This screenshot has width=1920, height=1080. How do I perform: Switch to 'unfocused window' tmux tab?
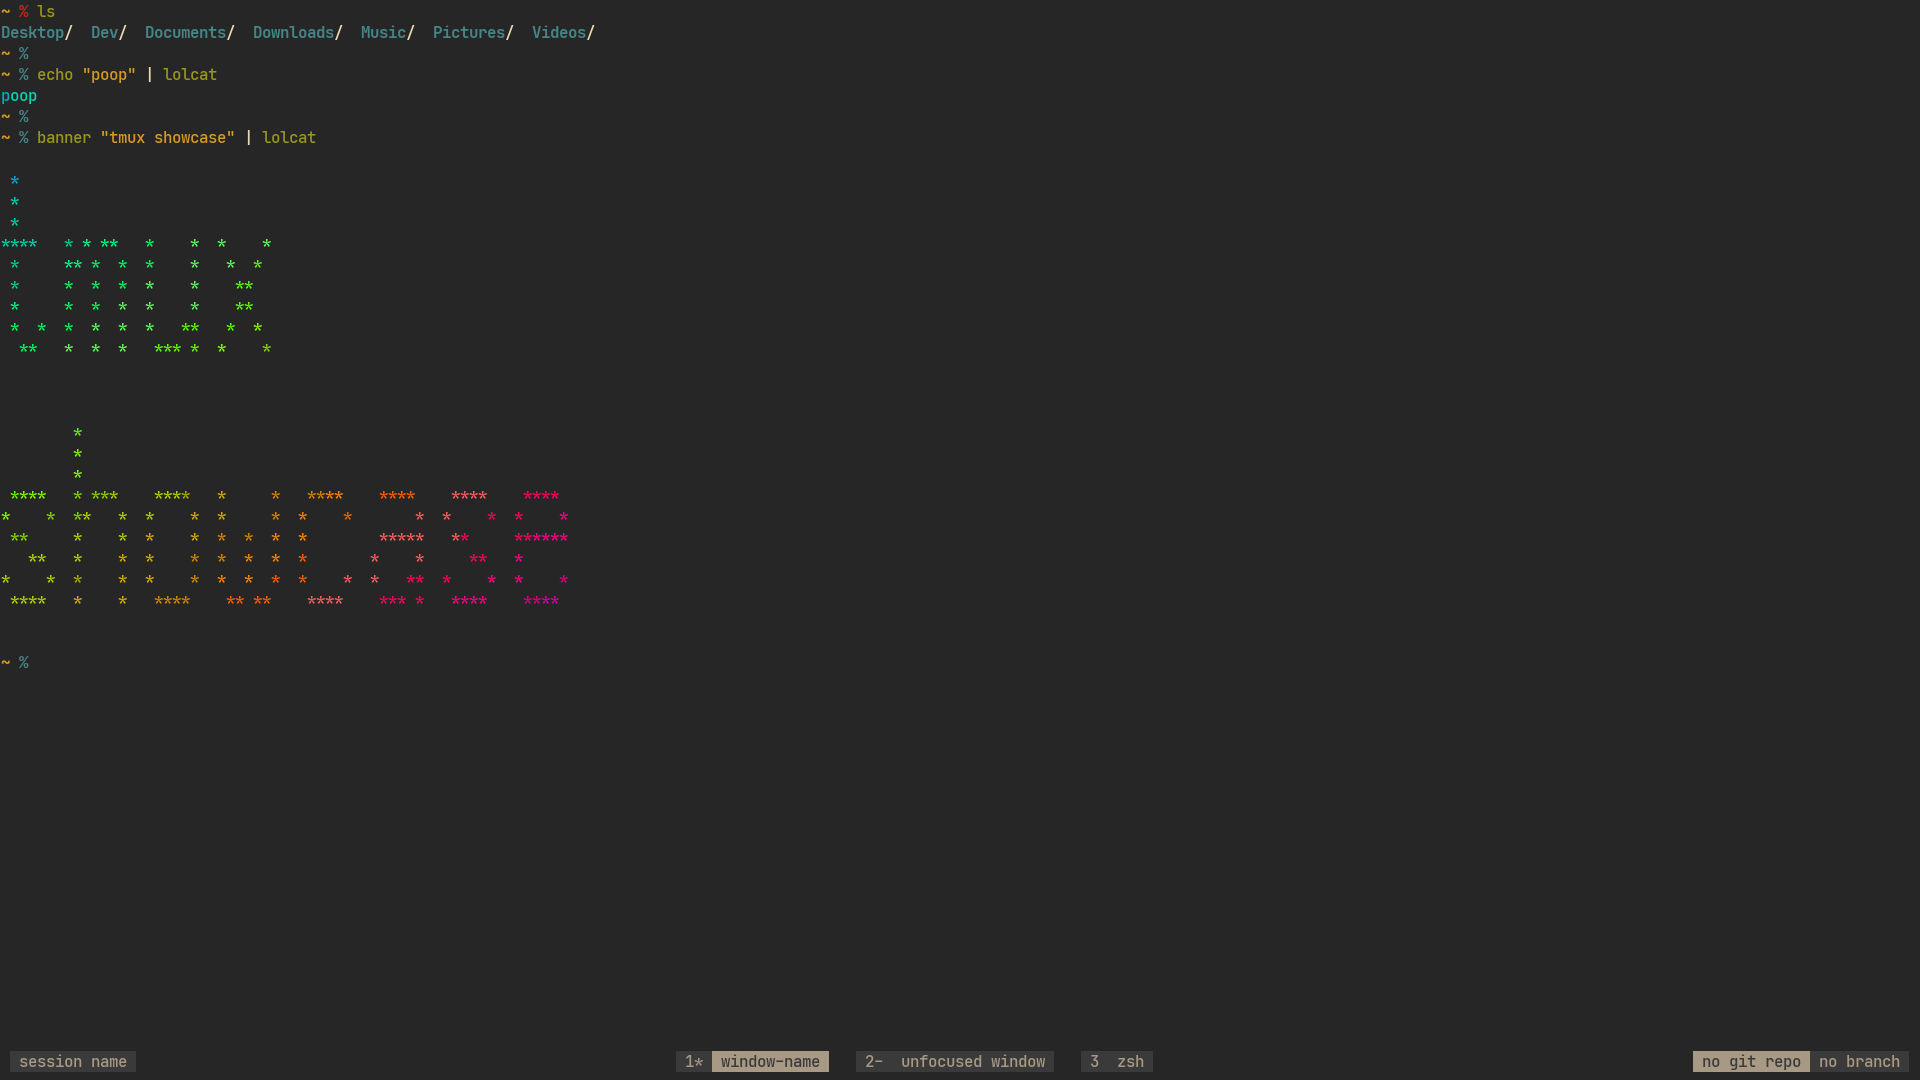tap(972, 1061)
